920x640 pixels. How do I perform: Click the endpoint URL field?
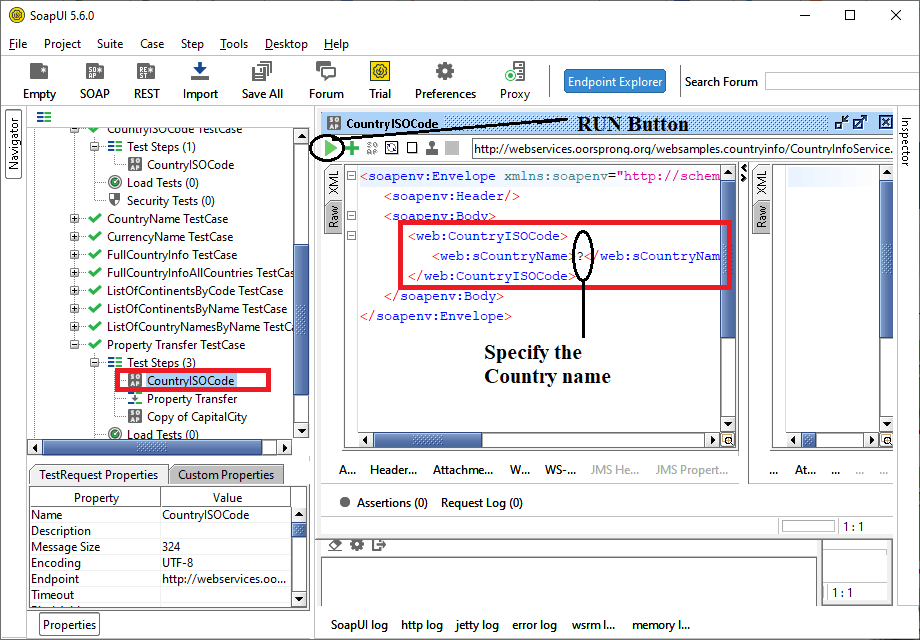(x=683, y=149)
